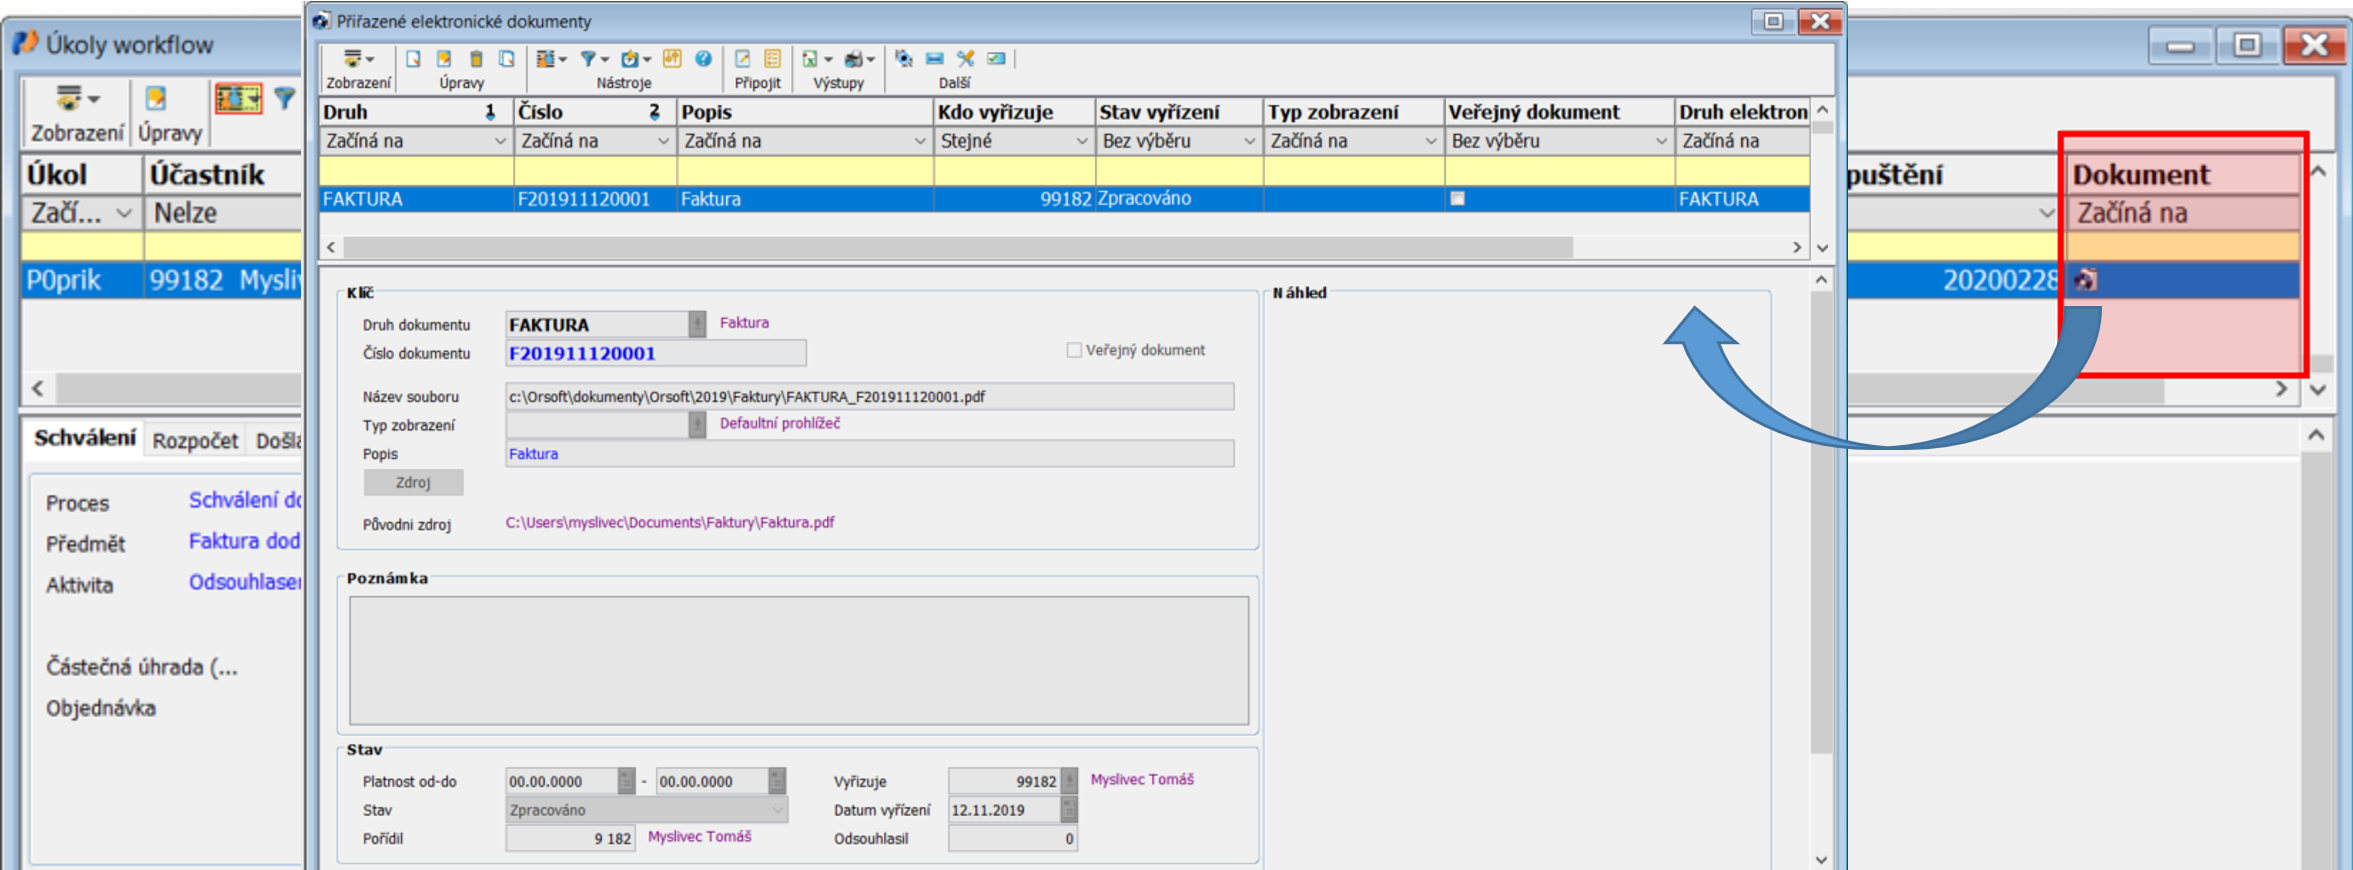Open the original source Faktura.pdf path link

coord(669,522)
